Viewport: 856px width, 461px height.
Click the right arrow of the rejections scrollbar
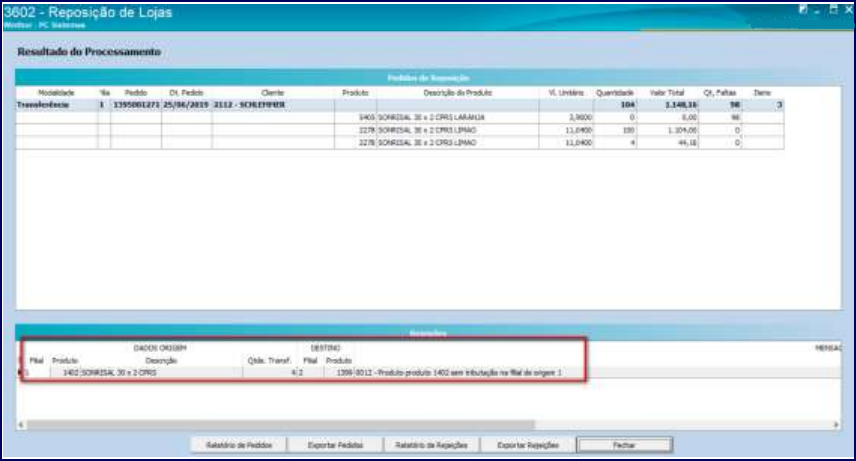click(836, 424)
